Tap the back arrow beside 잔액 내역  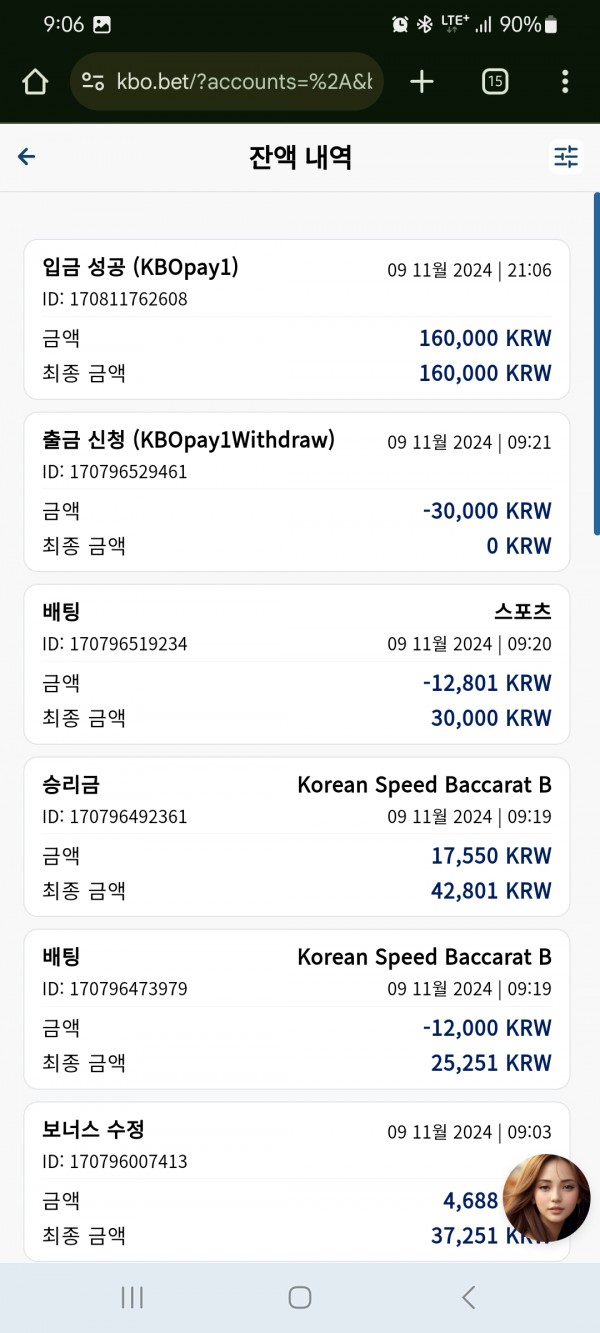click(x=27, y=157)
